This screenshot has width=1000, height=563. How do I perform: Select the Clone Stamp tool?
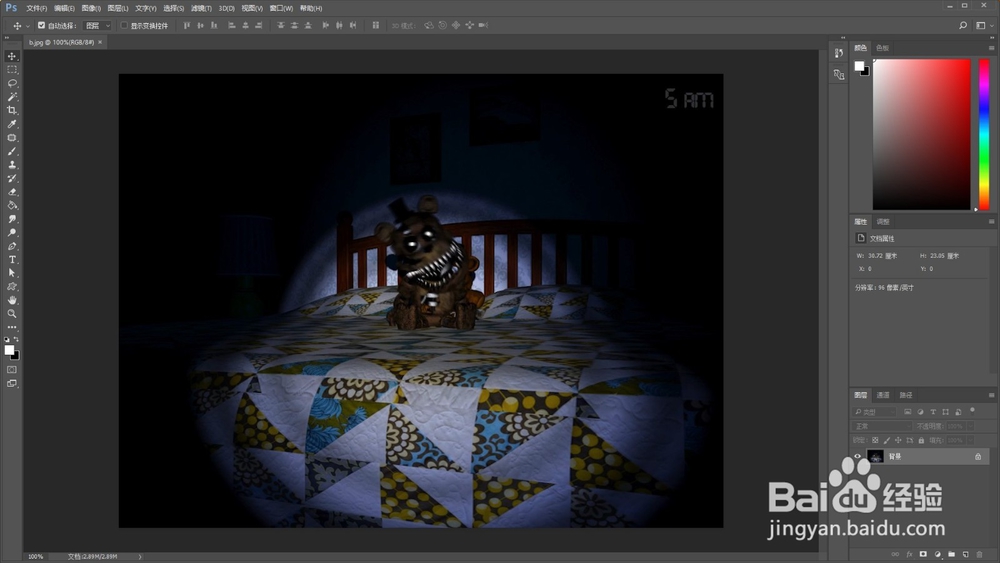(11, 165)
